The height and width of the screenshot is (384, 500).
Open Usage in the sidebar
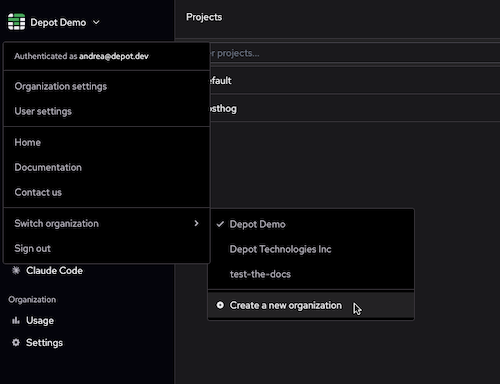click(33, 321)
